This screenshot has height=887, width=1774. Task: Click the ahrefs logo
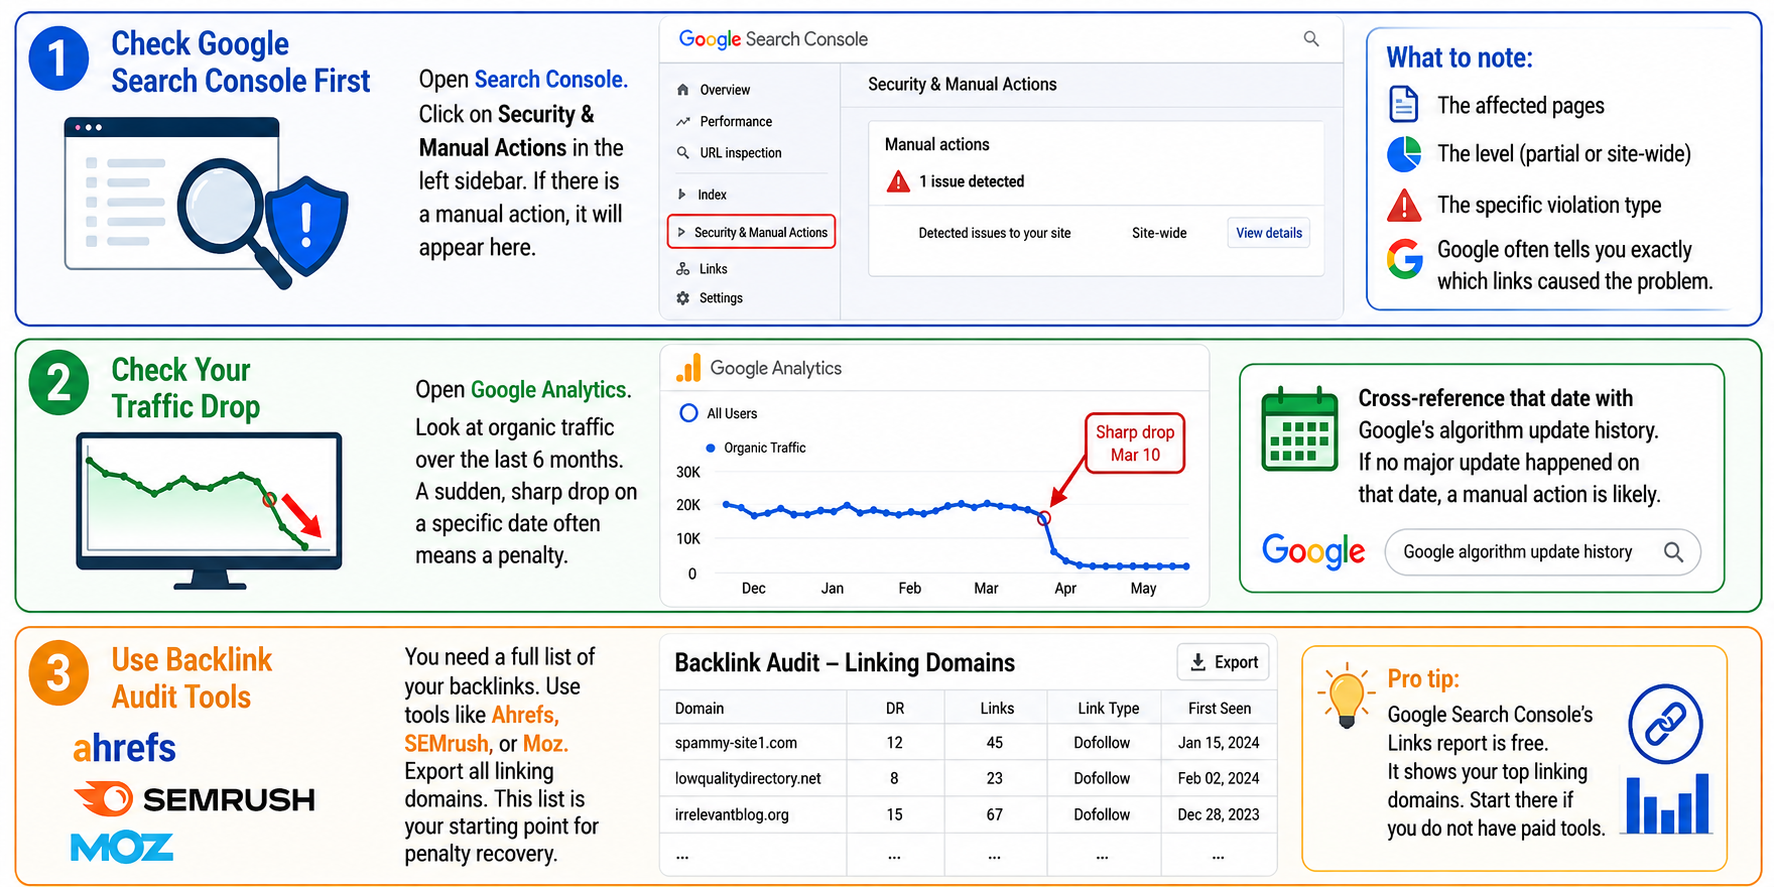124,748
